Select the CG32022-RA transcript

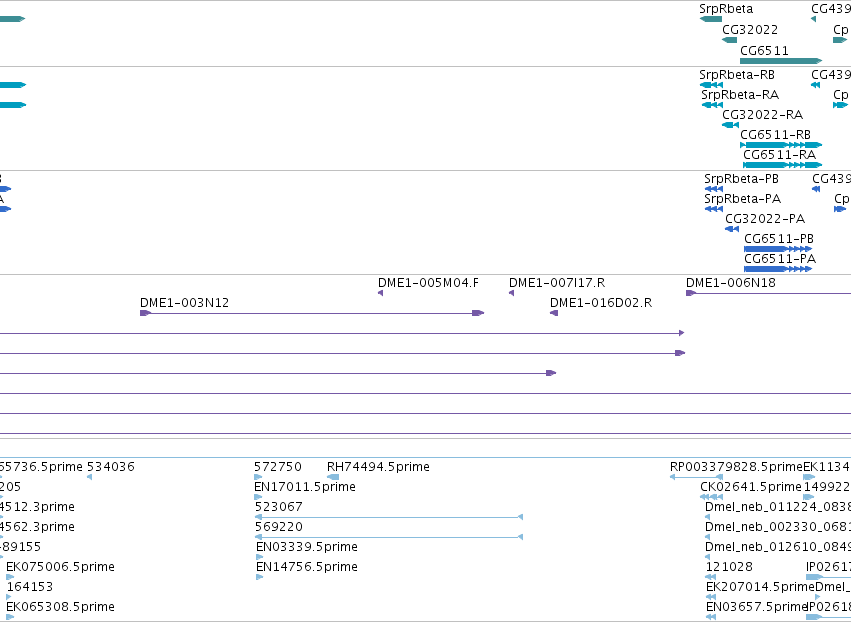click(731, 125)
